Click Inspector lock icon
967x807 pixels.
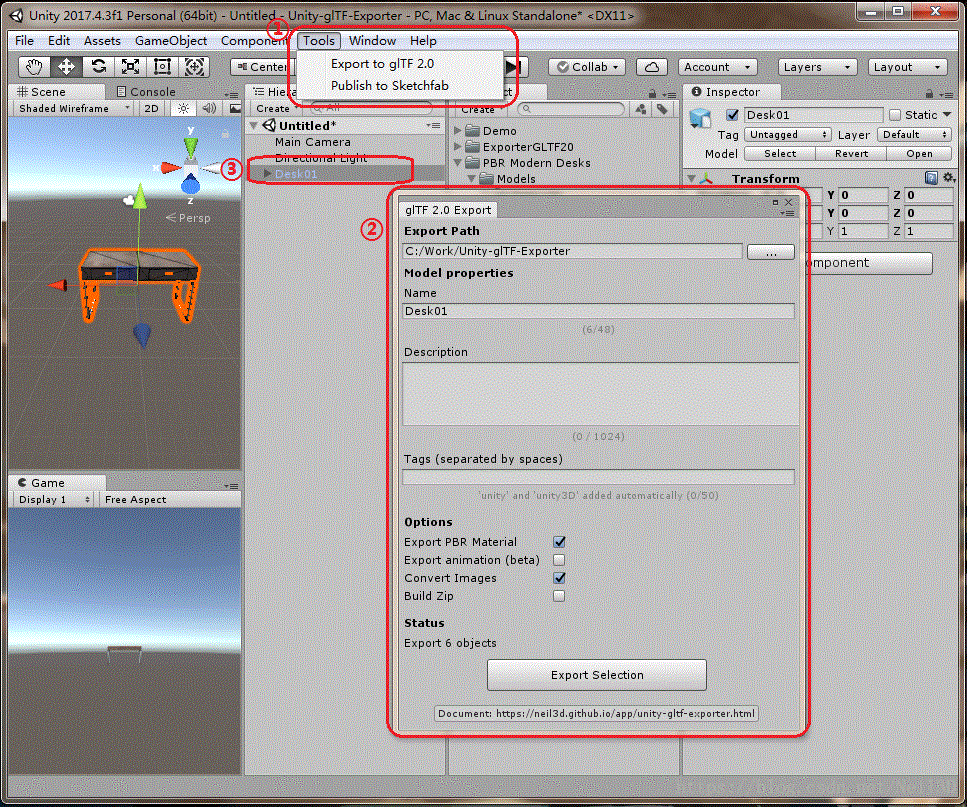coord(929,94)
